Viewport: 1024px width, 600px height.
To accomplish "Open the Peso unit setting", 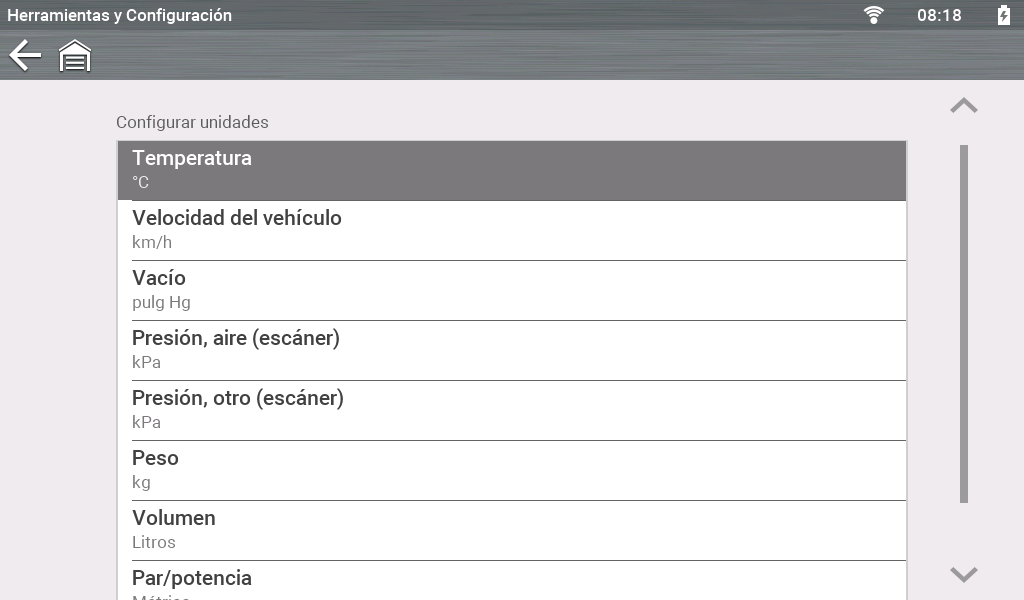I will tap(511, 470).
